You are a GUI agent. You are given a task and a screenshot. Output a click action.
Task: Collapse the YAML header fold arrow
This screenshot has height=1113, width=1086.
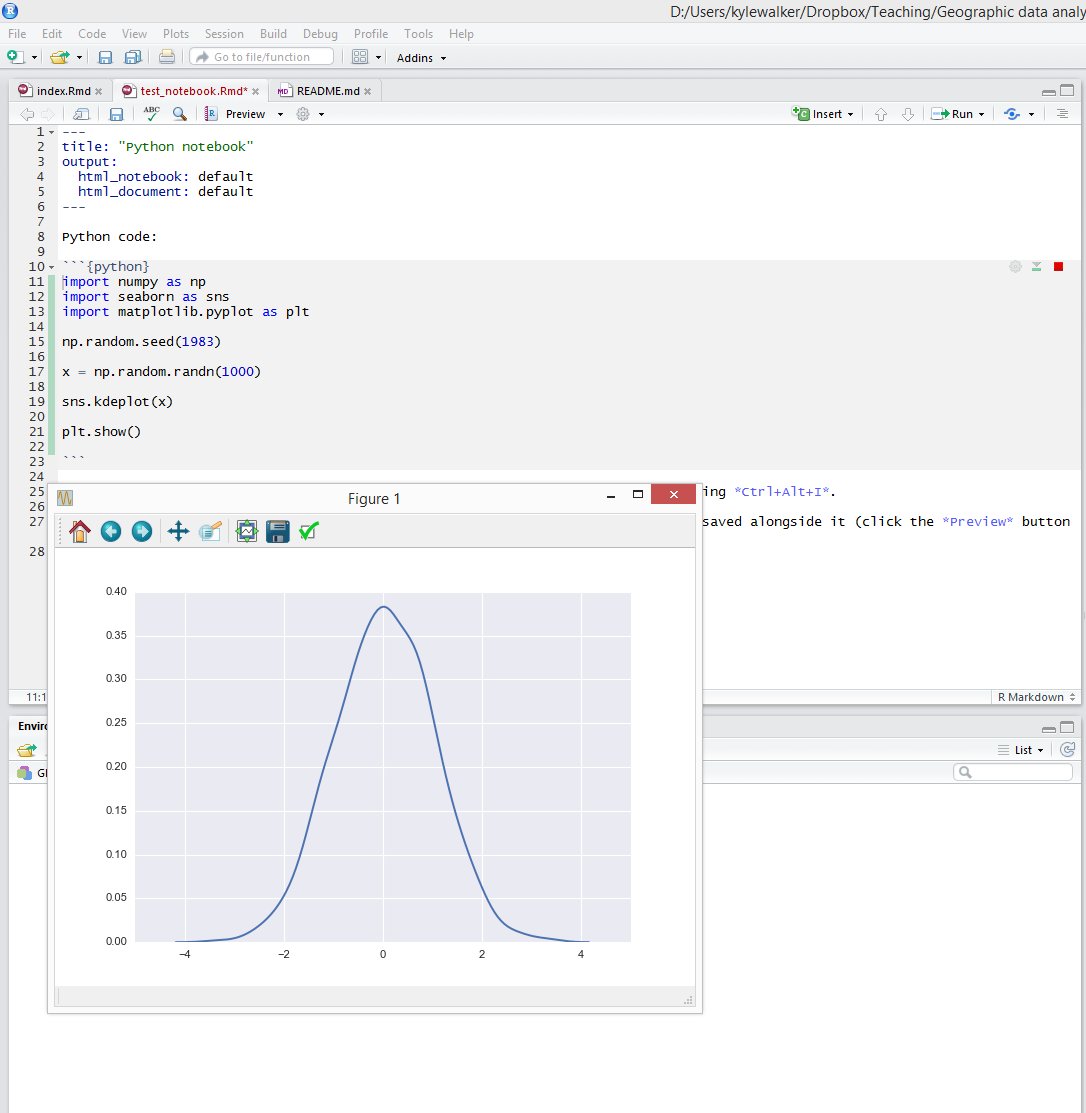click(x=51, y=132)
